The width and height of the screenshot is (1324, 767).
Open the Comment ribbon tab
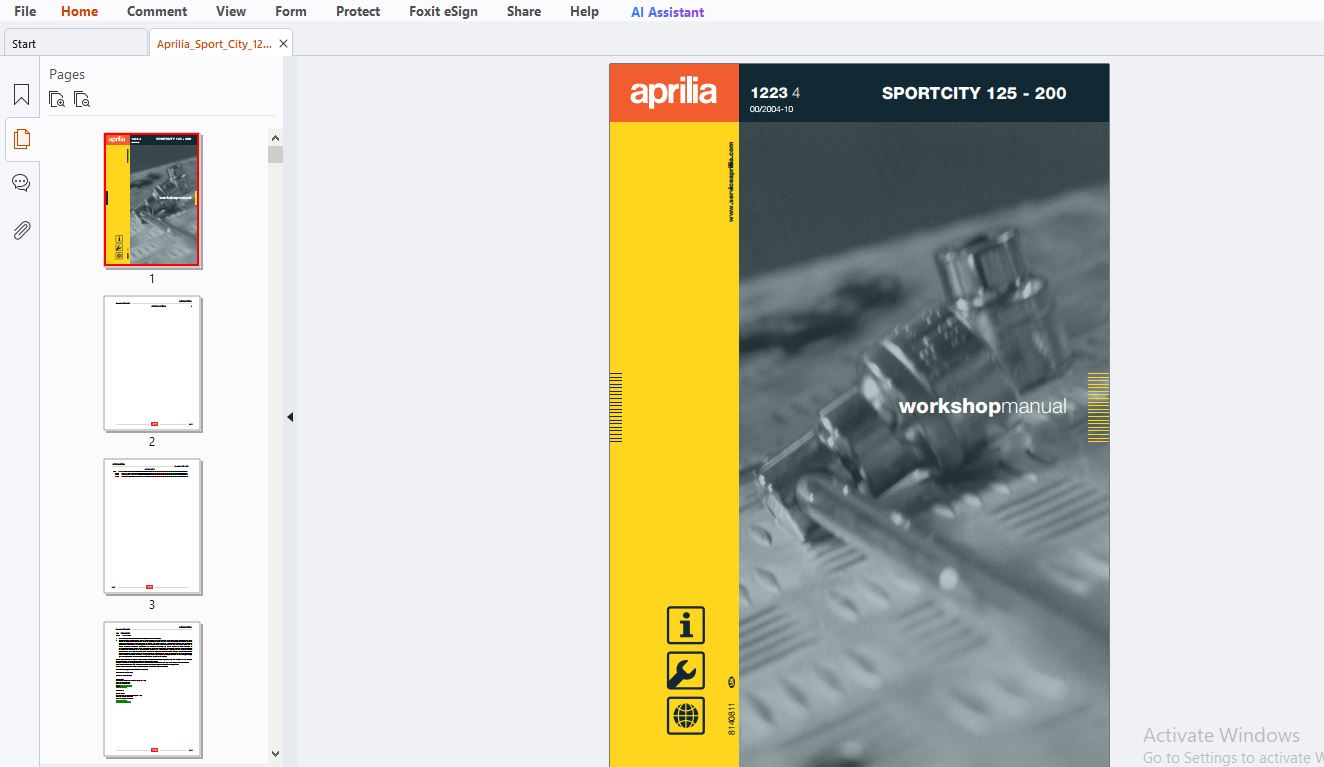click(157, 11)
